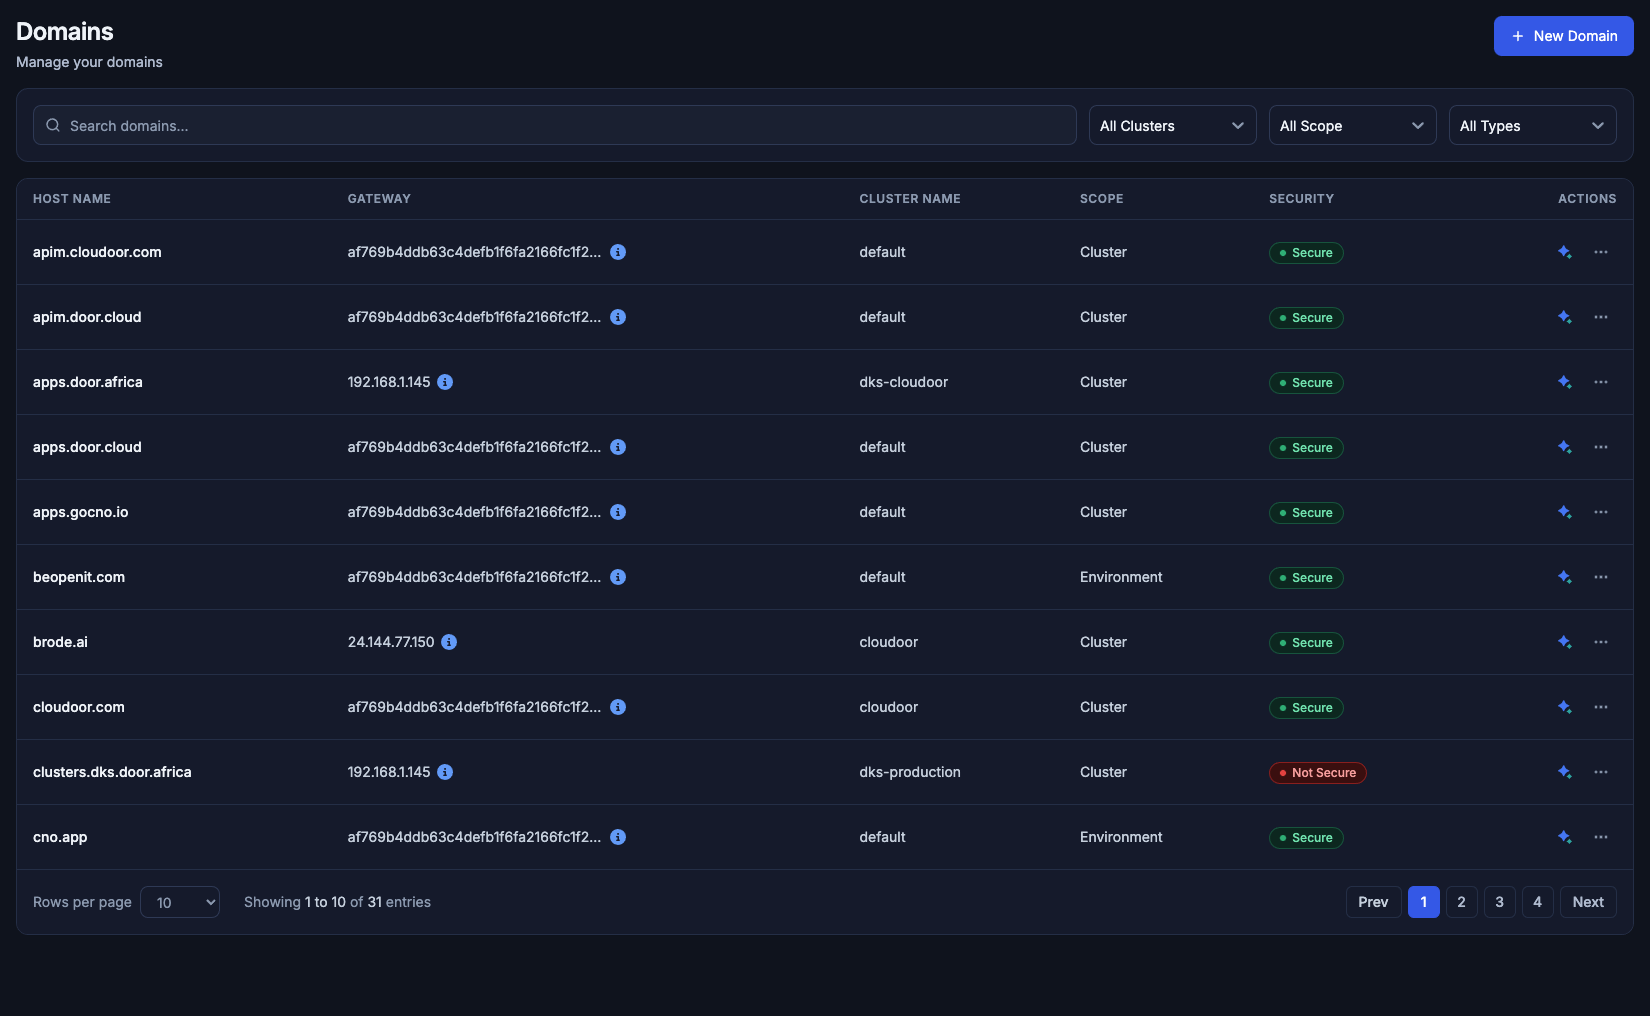Open the more actions menu for cloudoor.com
This screenshot has width=1650, height=1016.
1601,707
